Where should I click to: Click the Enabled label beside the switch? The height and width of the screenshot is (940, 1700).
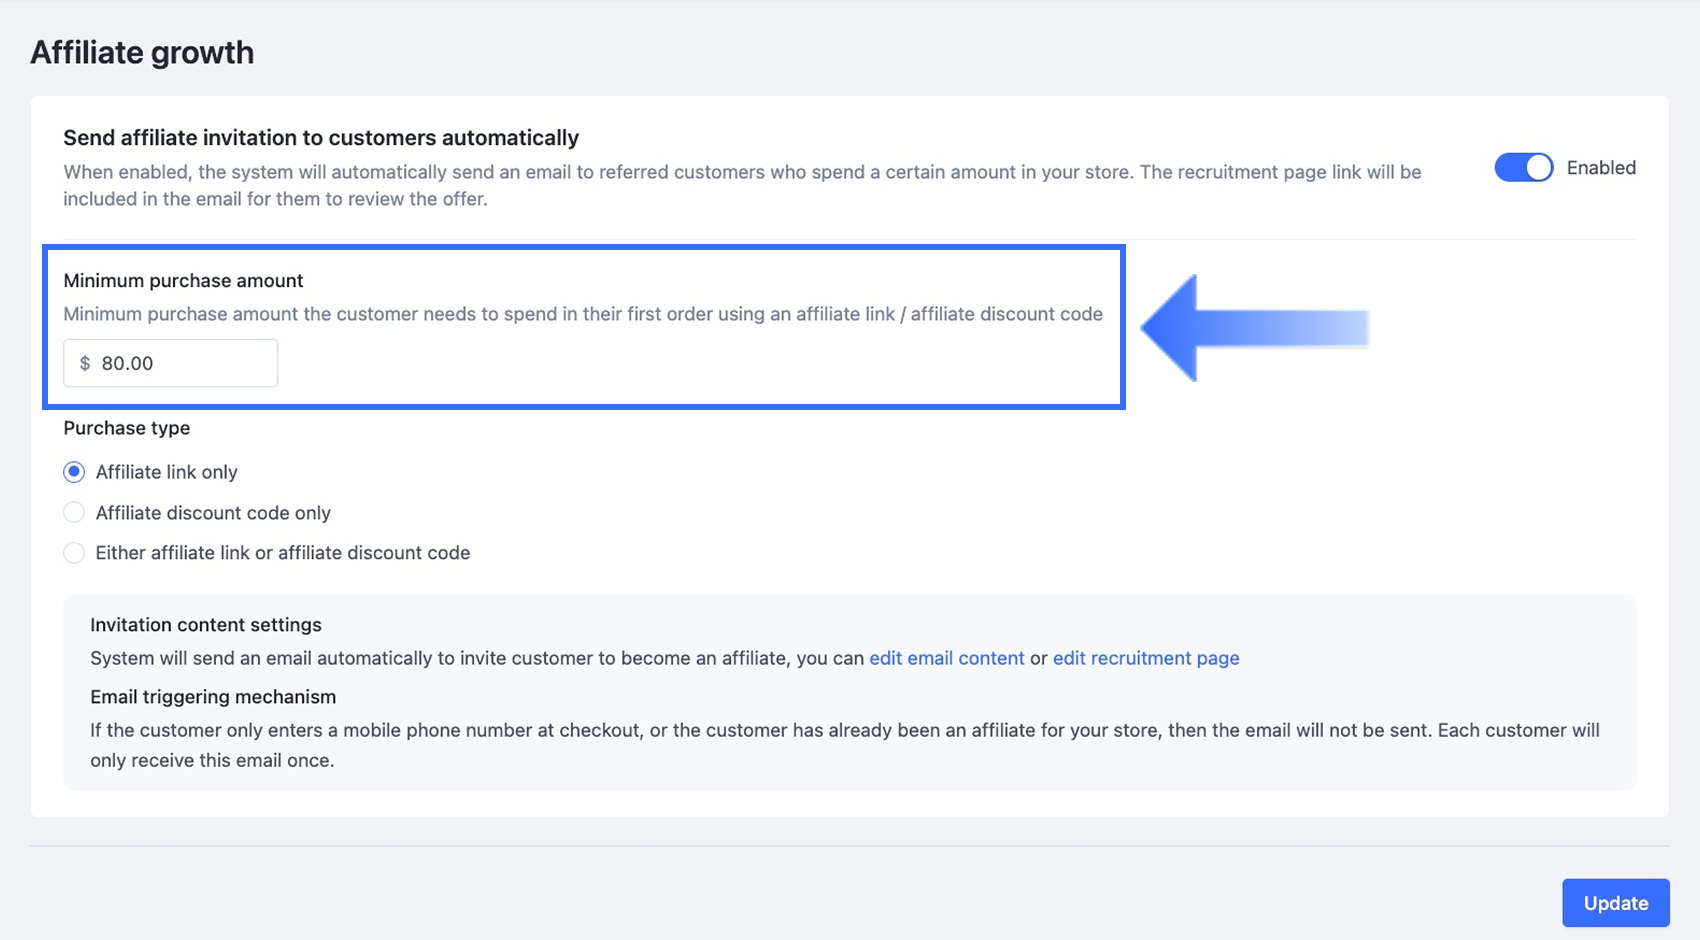coord(1601,168)
